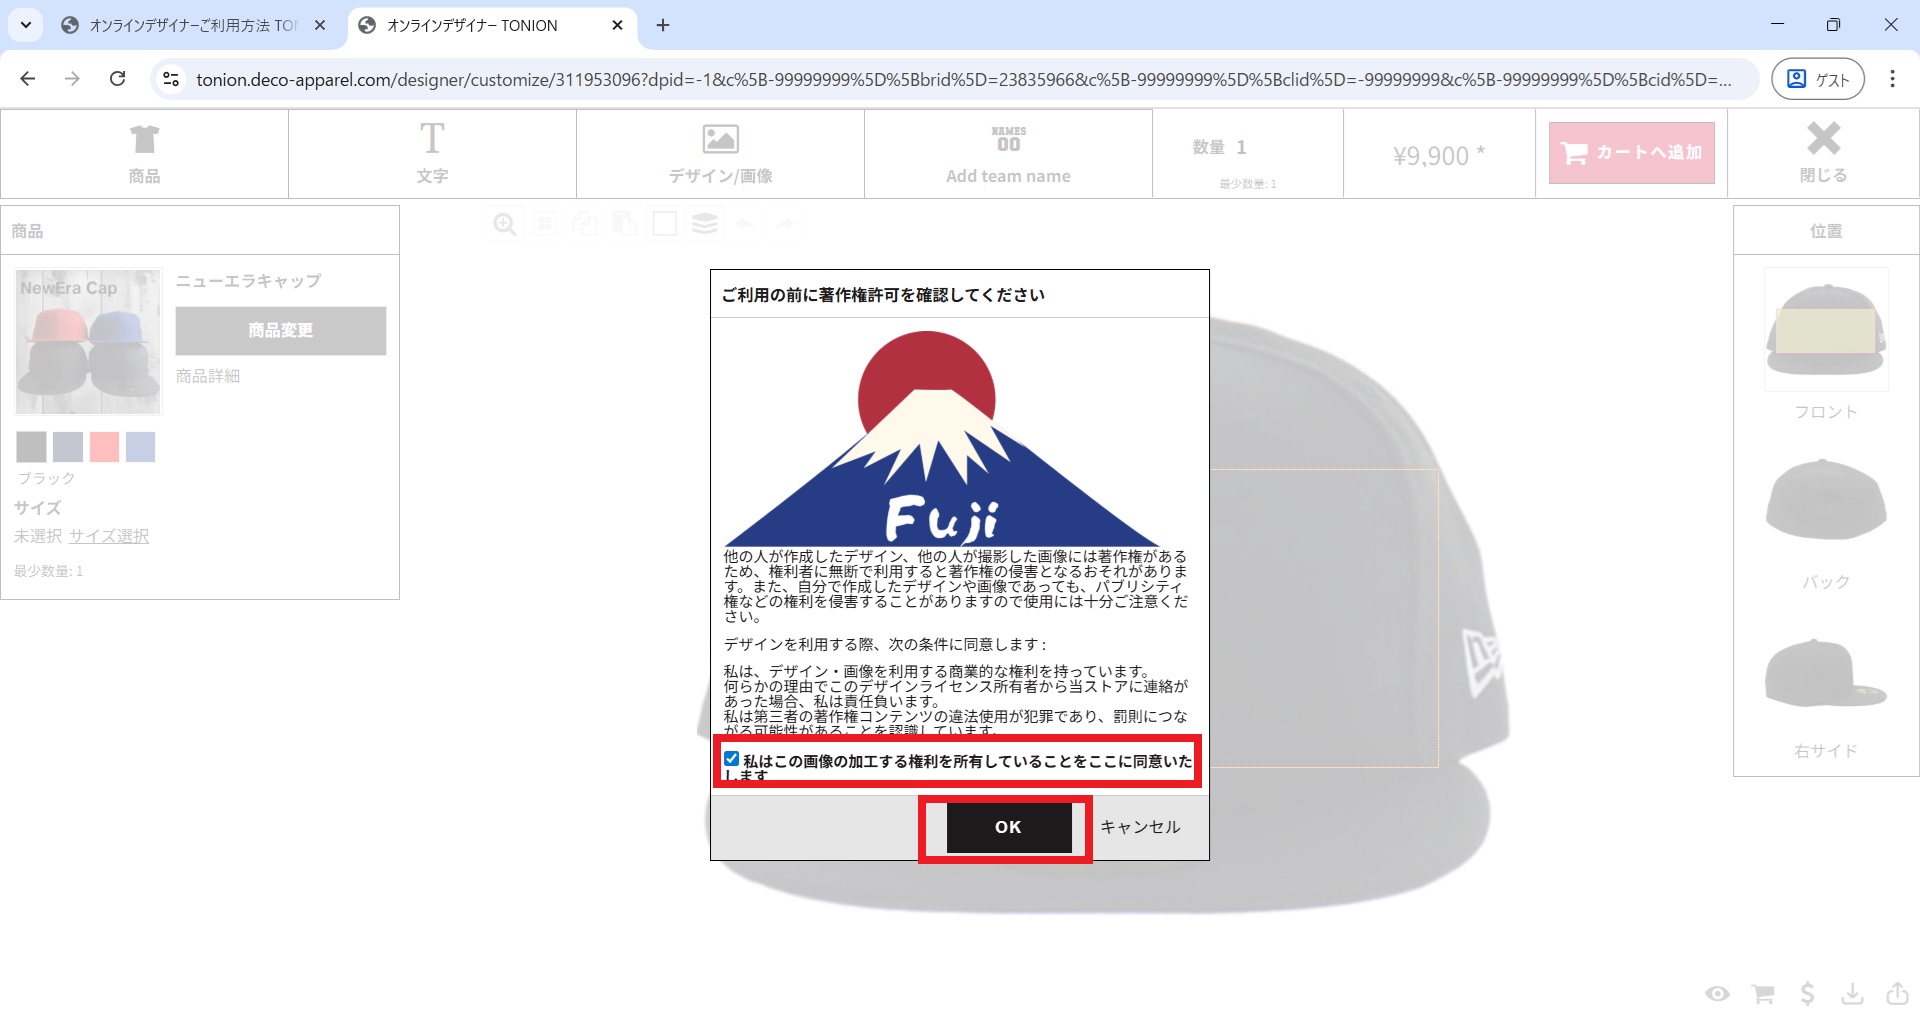Screen dimensions: 1920x1020
Task: Click キャンセル in the copyright dialog
Action: pos(1140,827)
